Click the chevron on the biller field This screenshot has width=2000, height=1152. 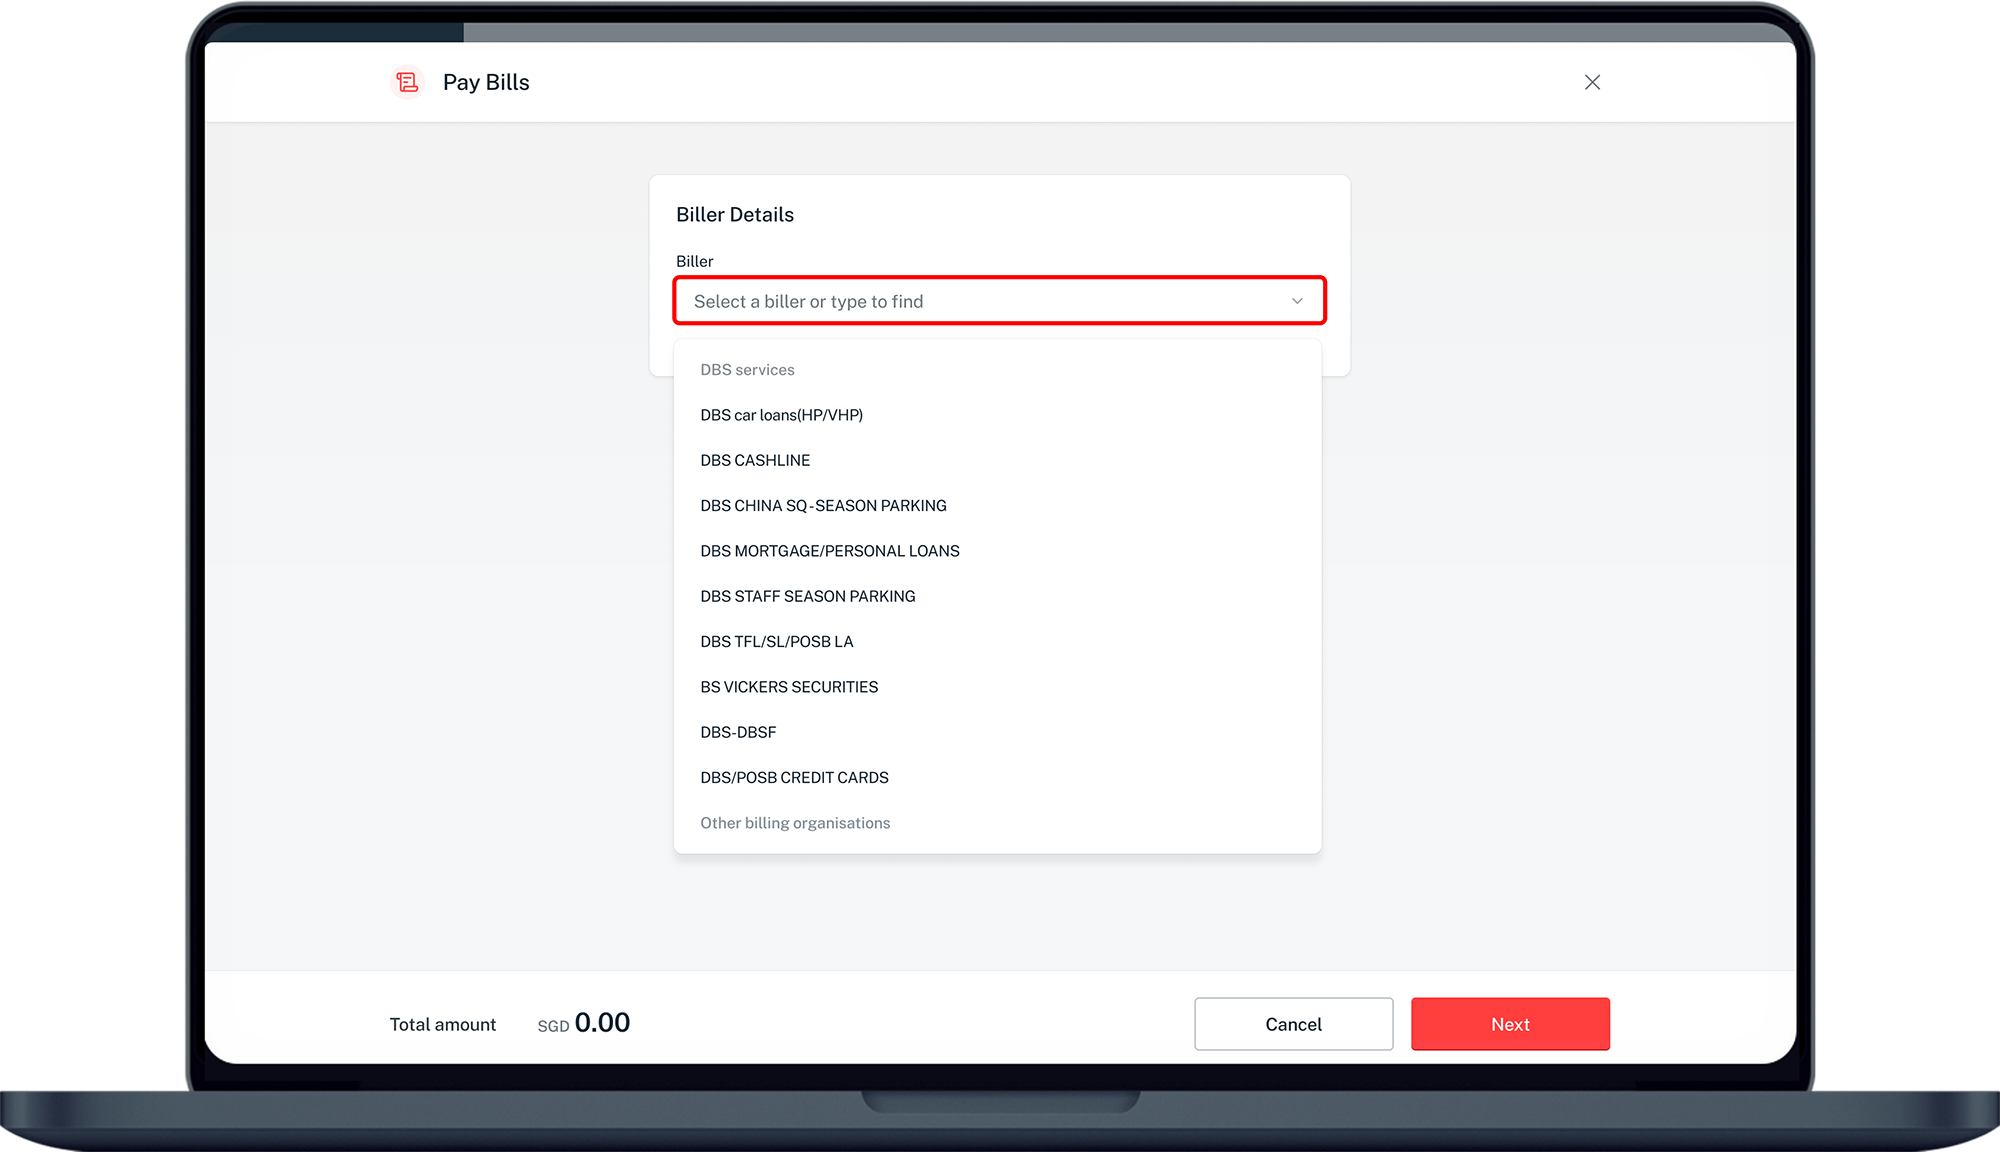click(x=1296, y=300)
